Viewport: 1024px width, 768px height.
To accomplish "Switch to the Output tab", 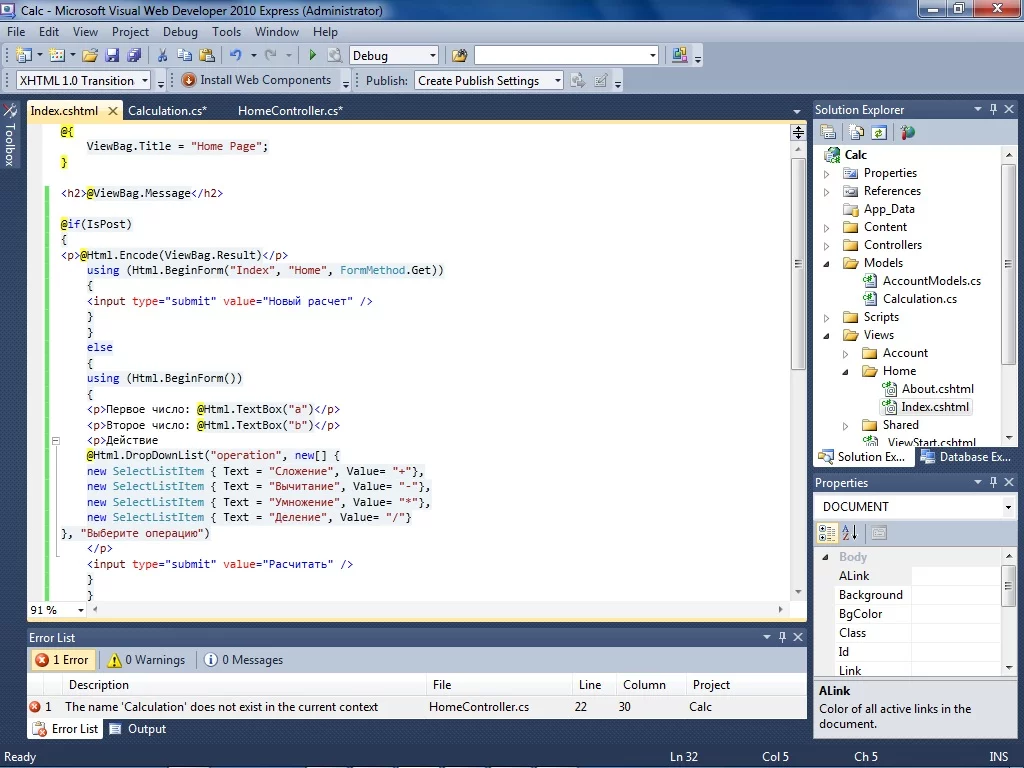I will [138, 729].
